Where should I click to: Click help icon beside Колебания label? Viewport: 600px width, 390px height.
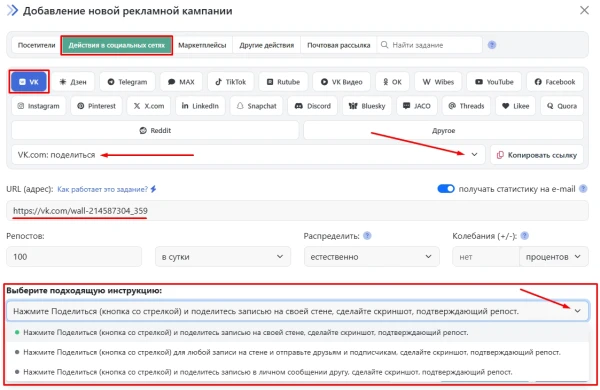click(x=525, y=236)
